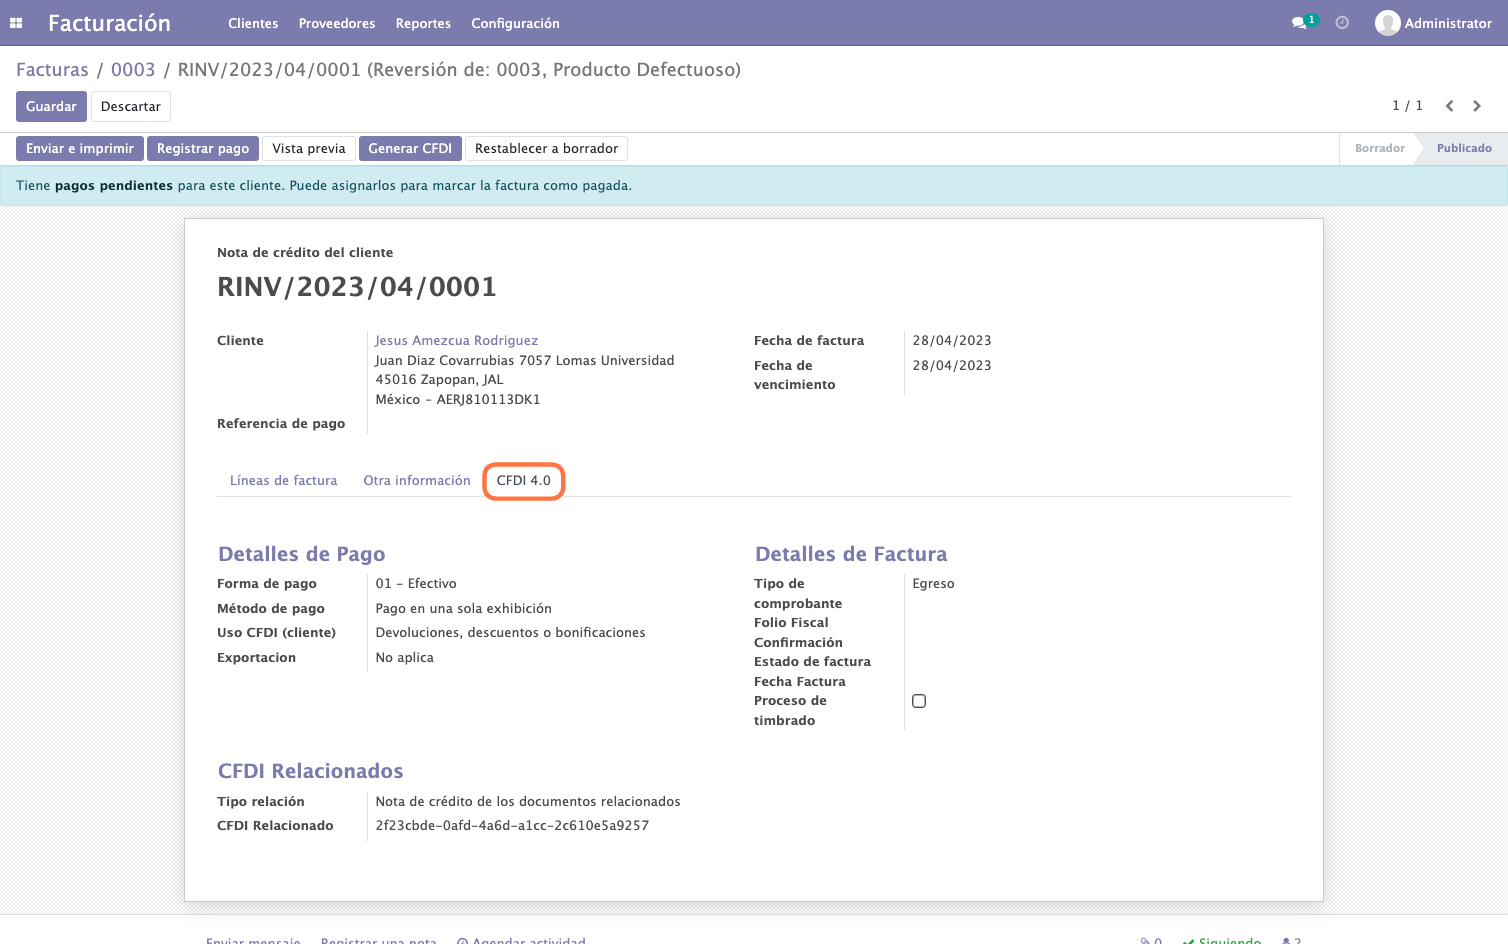Click the Registrar pago button
The width and height of the screenshot is (1508, 944).
click(x=203, y=149)
